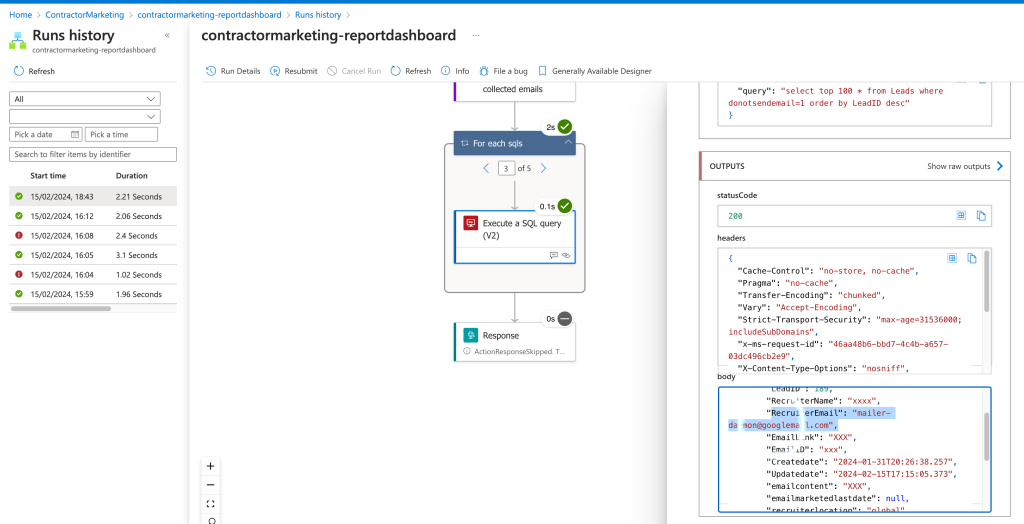Screen dimensions: 1024x524
Task: Select the Response action card
Action: coord(515,342)
